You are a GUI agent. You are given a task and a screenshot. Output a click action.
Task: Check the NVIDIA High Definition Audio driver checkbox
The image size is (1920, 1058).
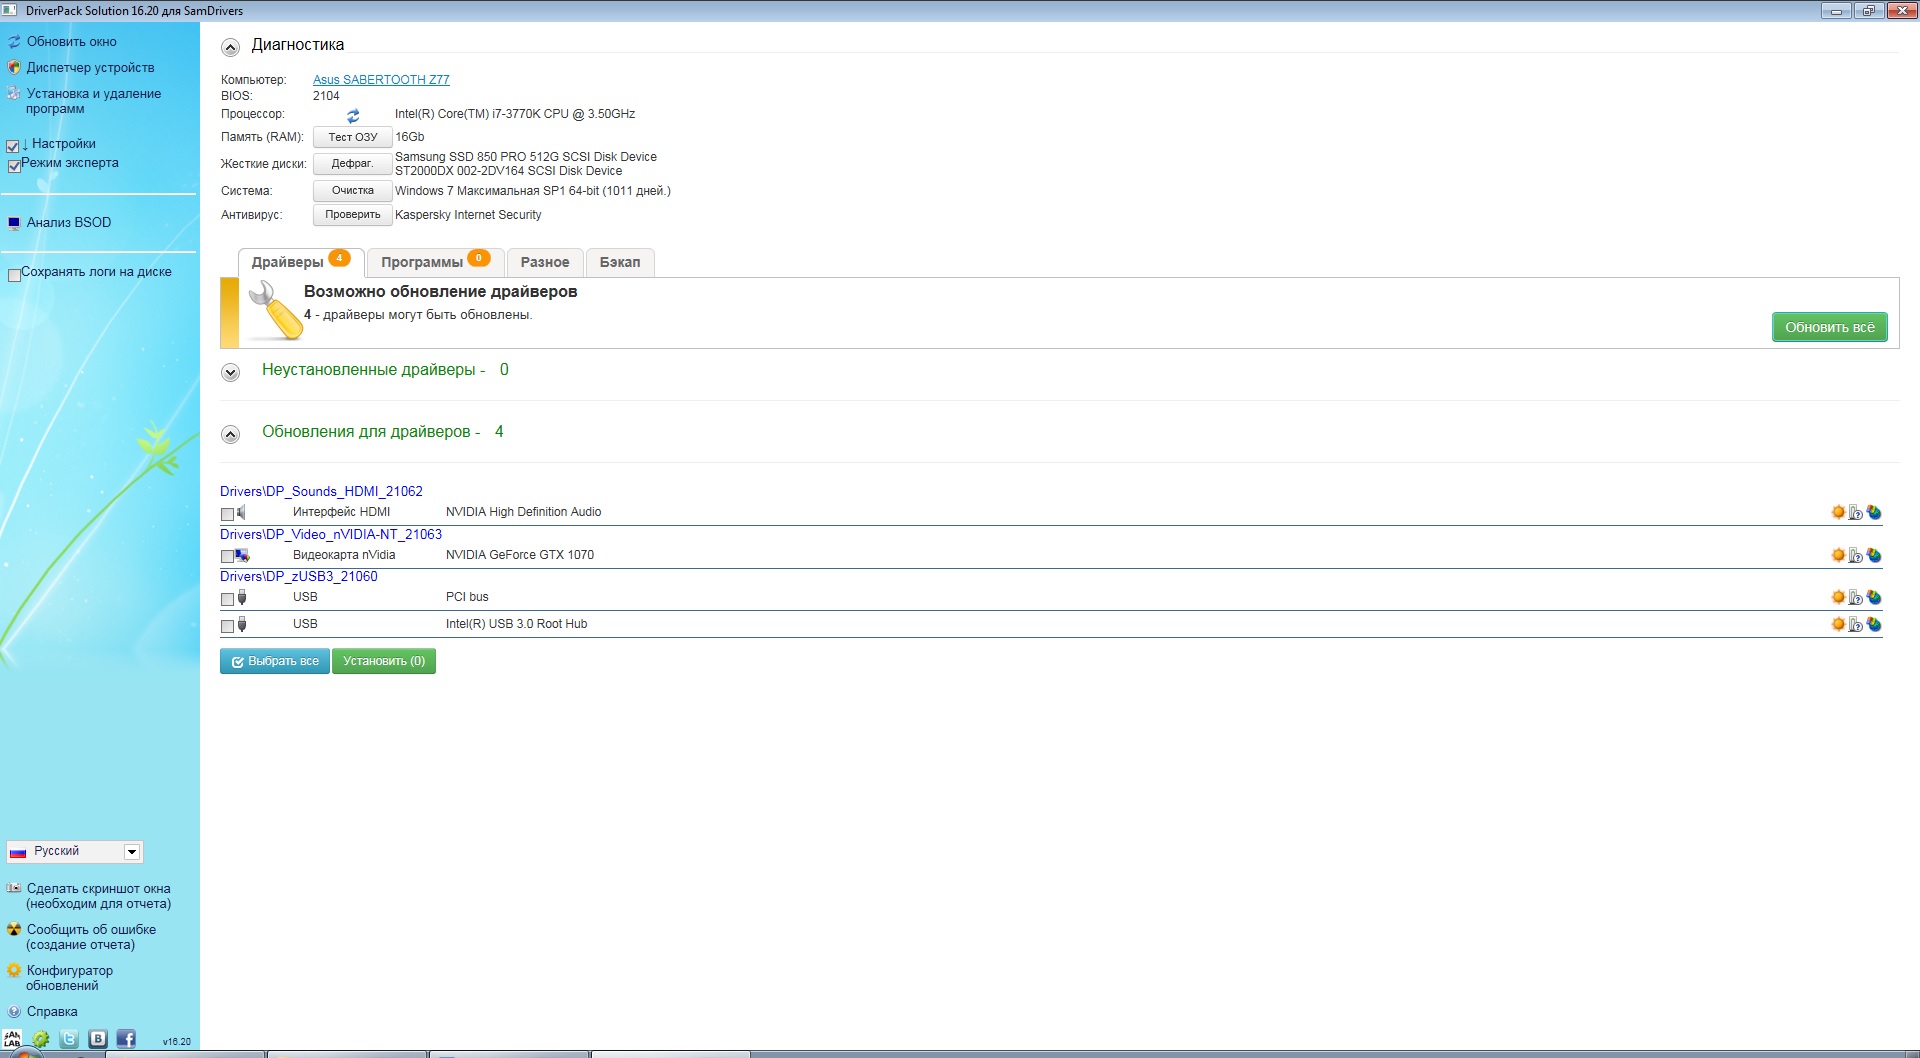pos(227,514)
